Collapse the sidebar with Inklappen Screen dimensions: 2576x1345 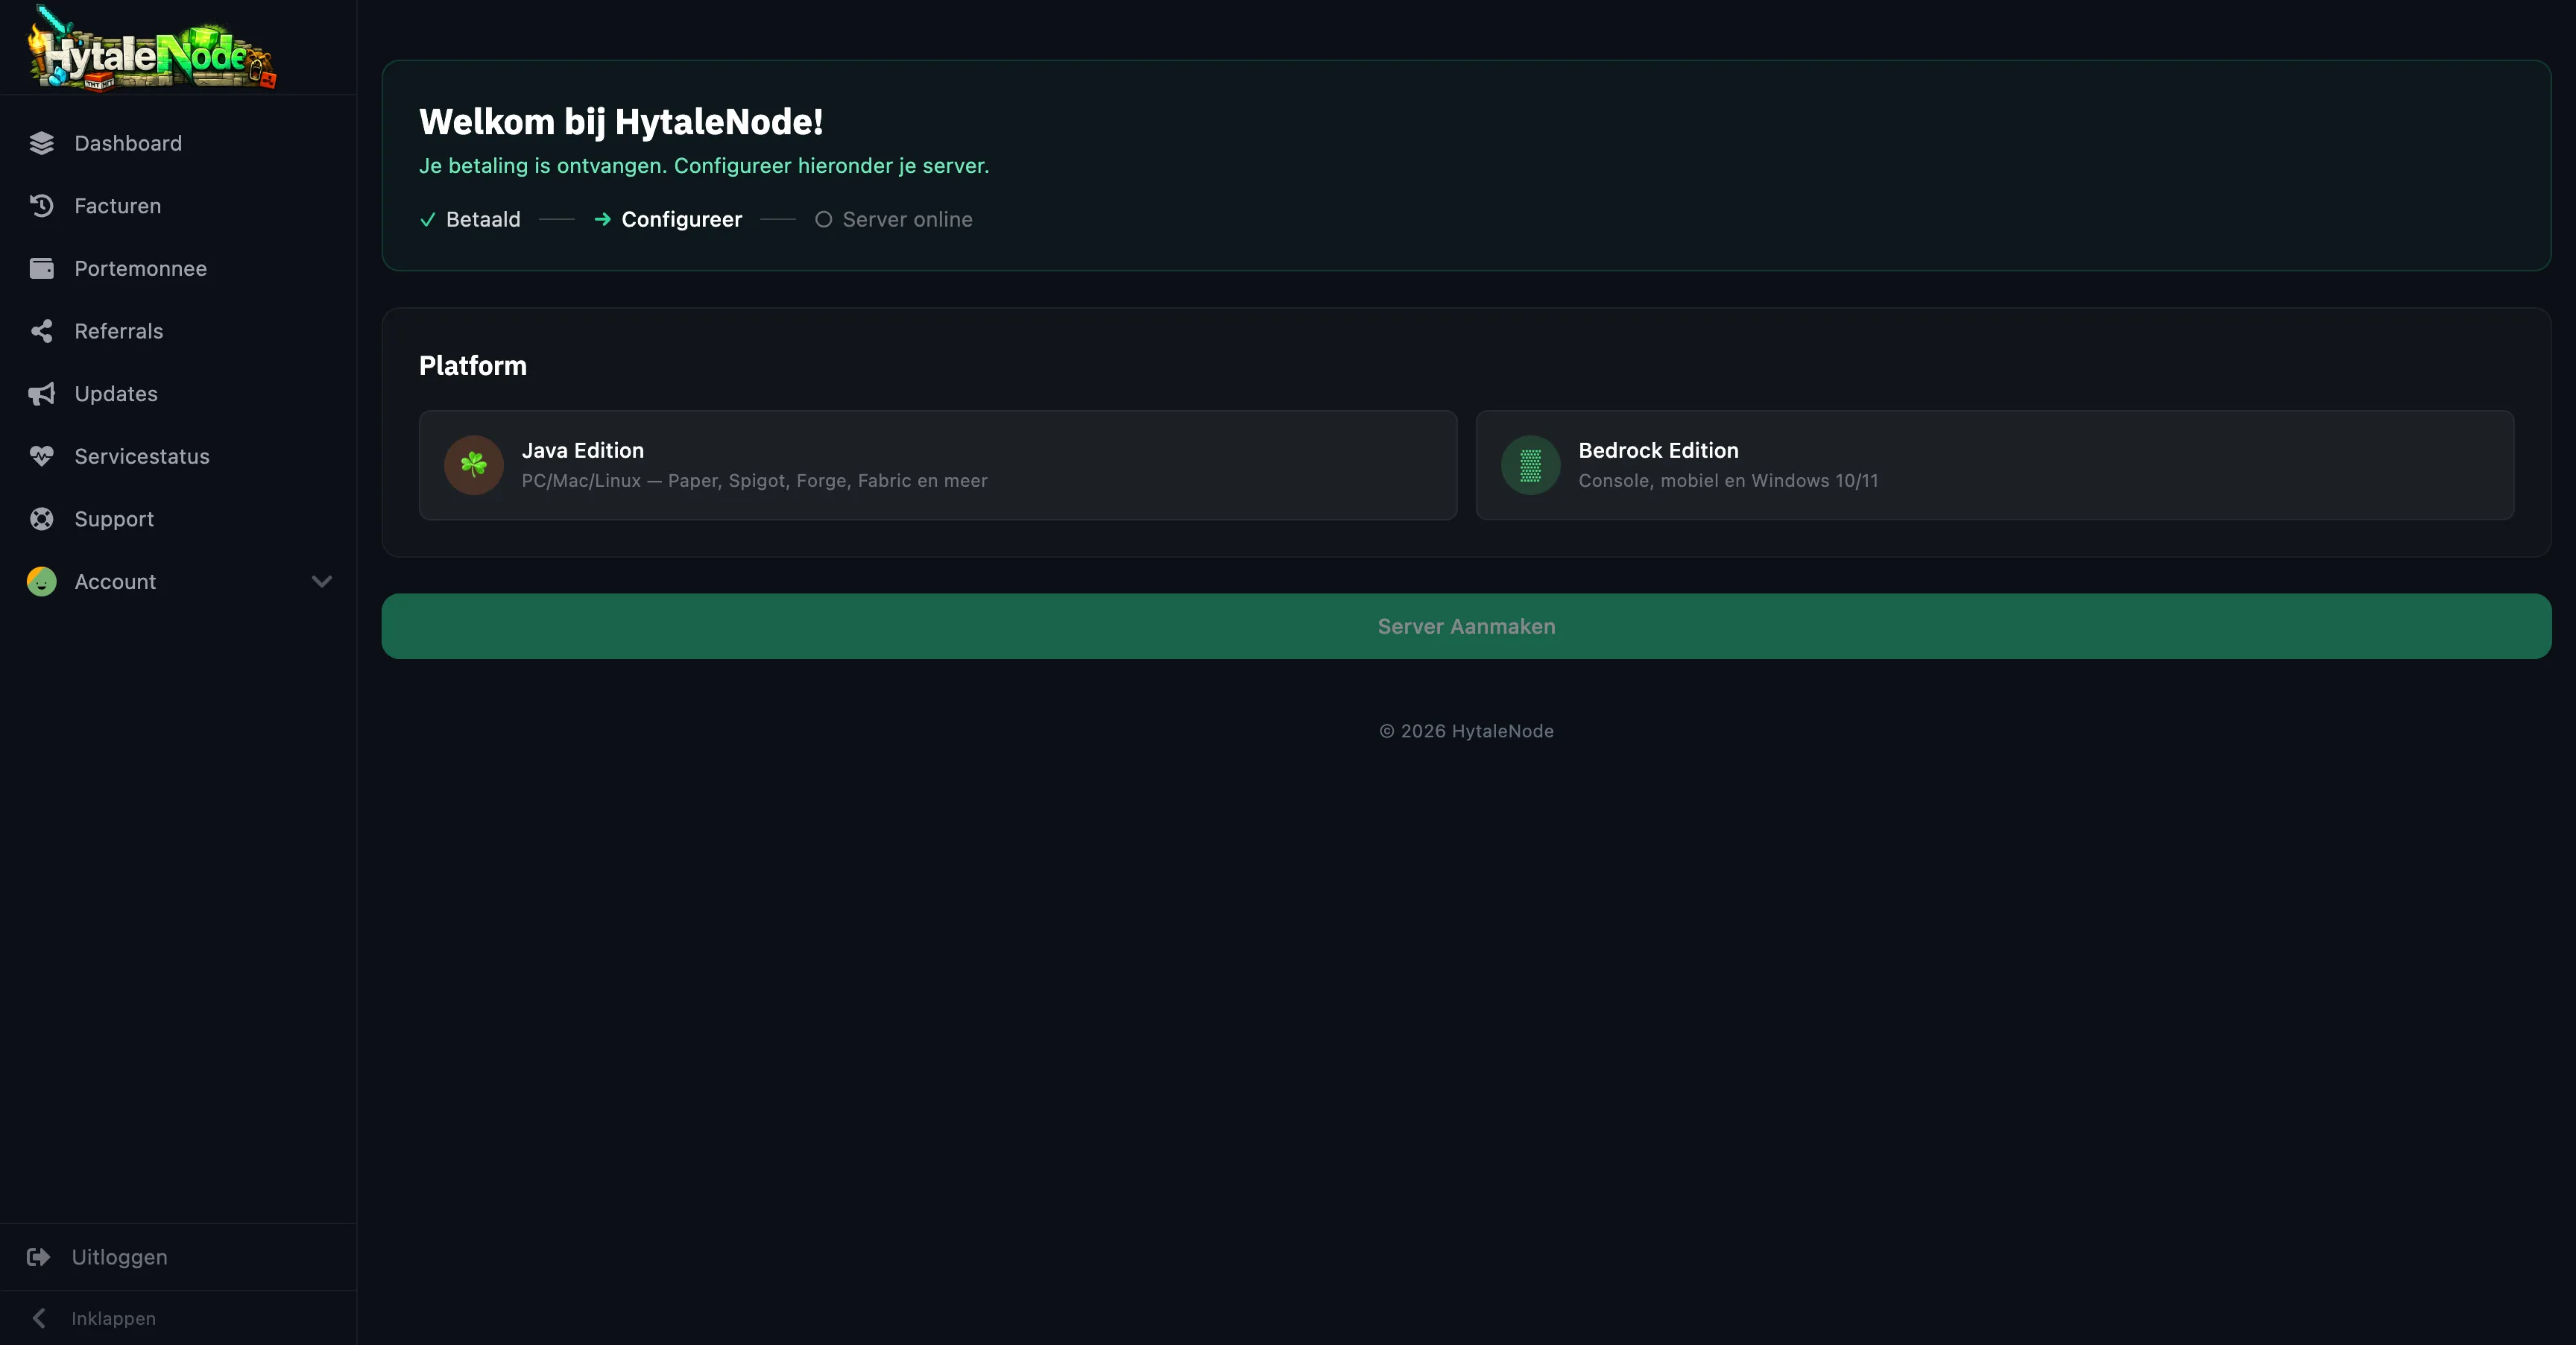click(x=178, y=1318)
